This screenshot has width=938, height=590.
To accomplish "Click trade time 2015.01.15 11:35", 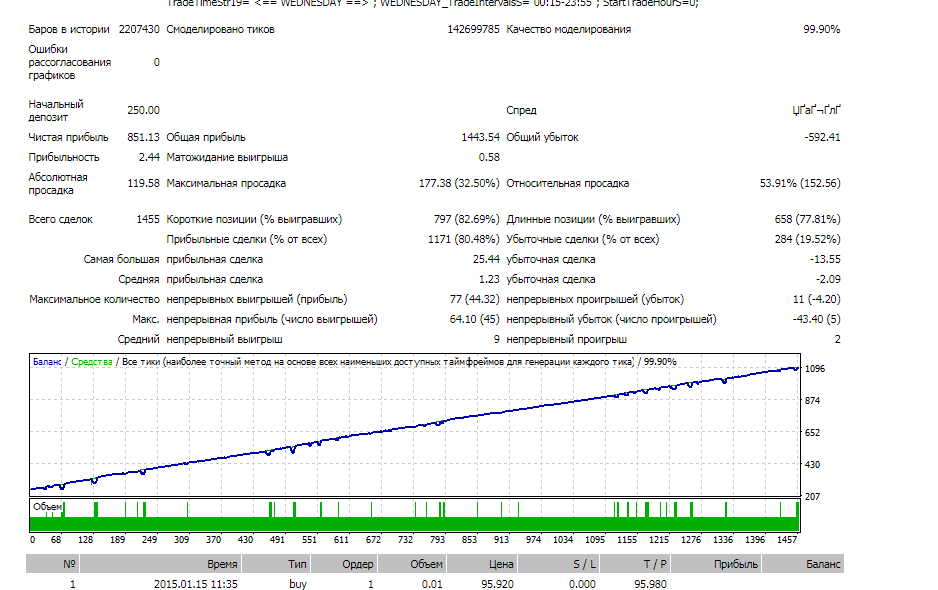I will coord(196,584).
